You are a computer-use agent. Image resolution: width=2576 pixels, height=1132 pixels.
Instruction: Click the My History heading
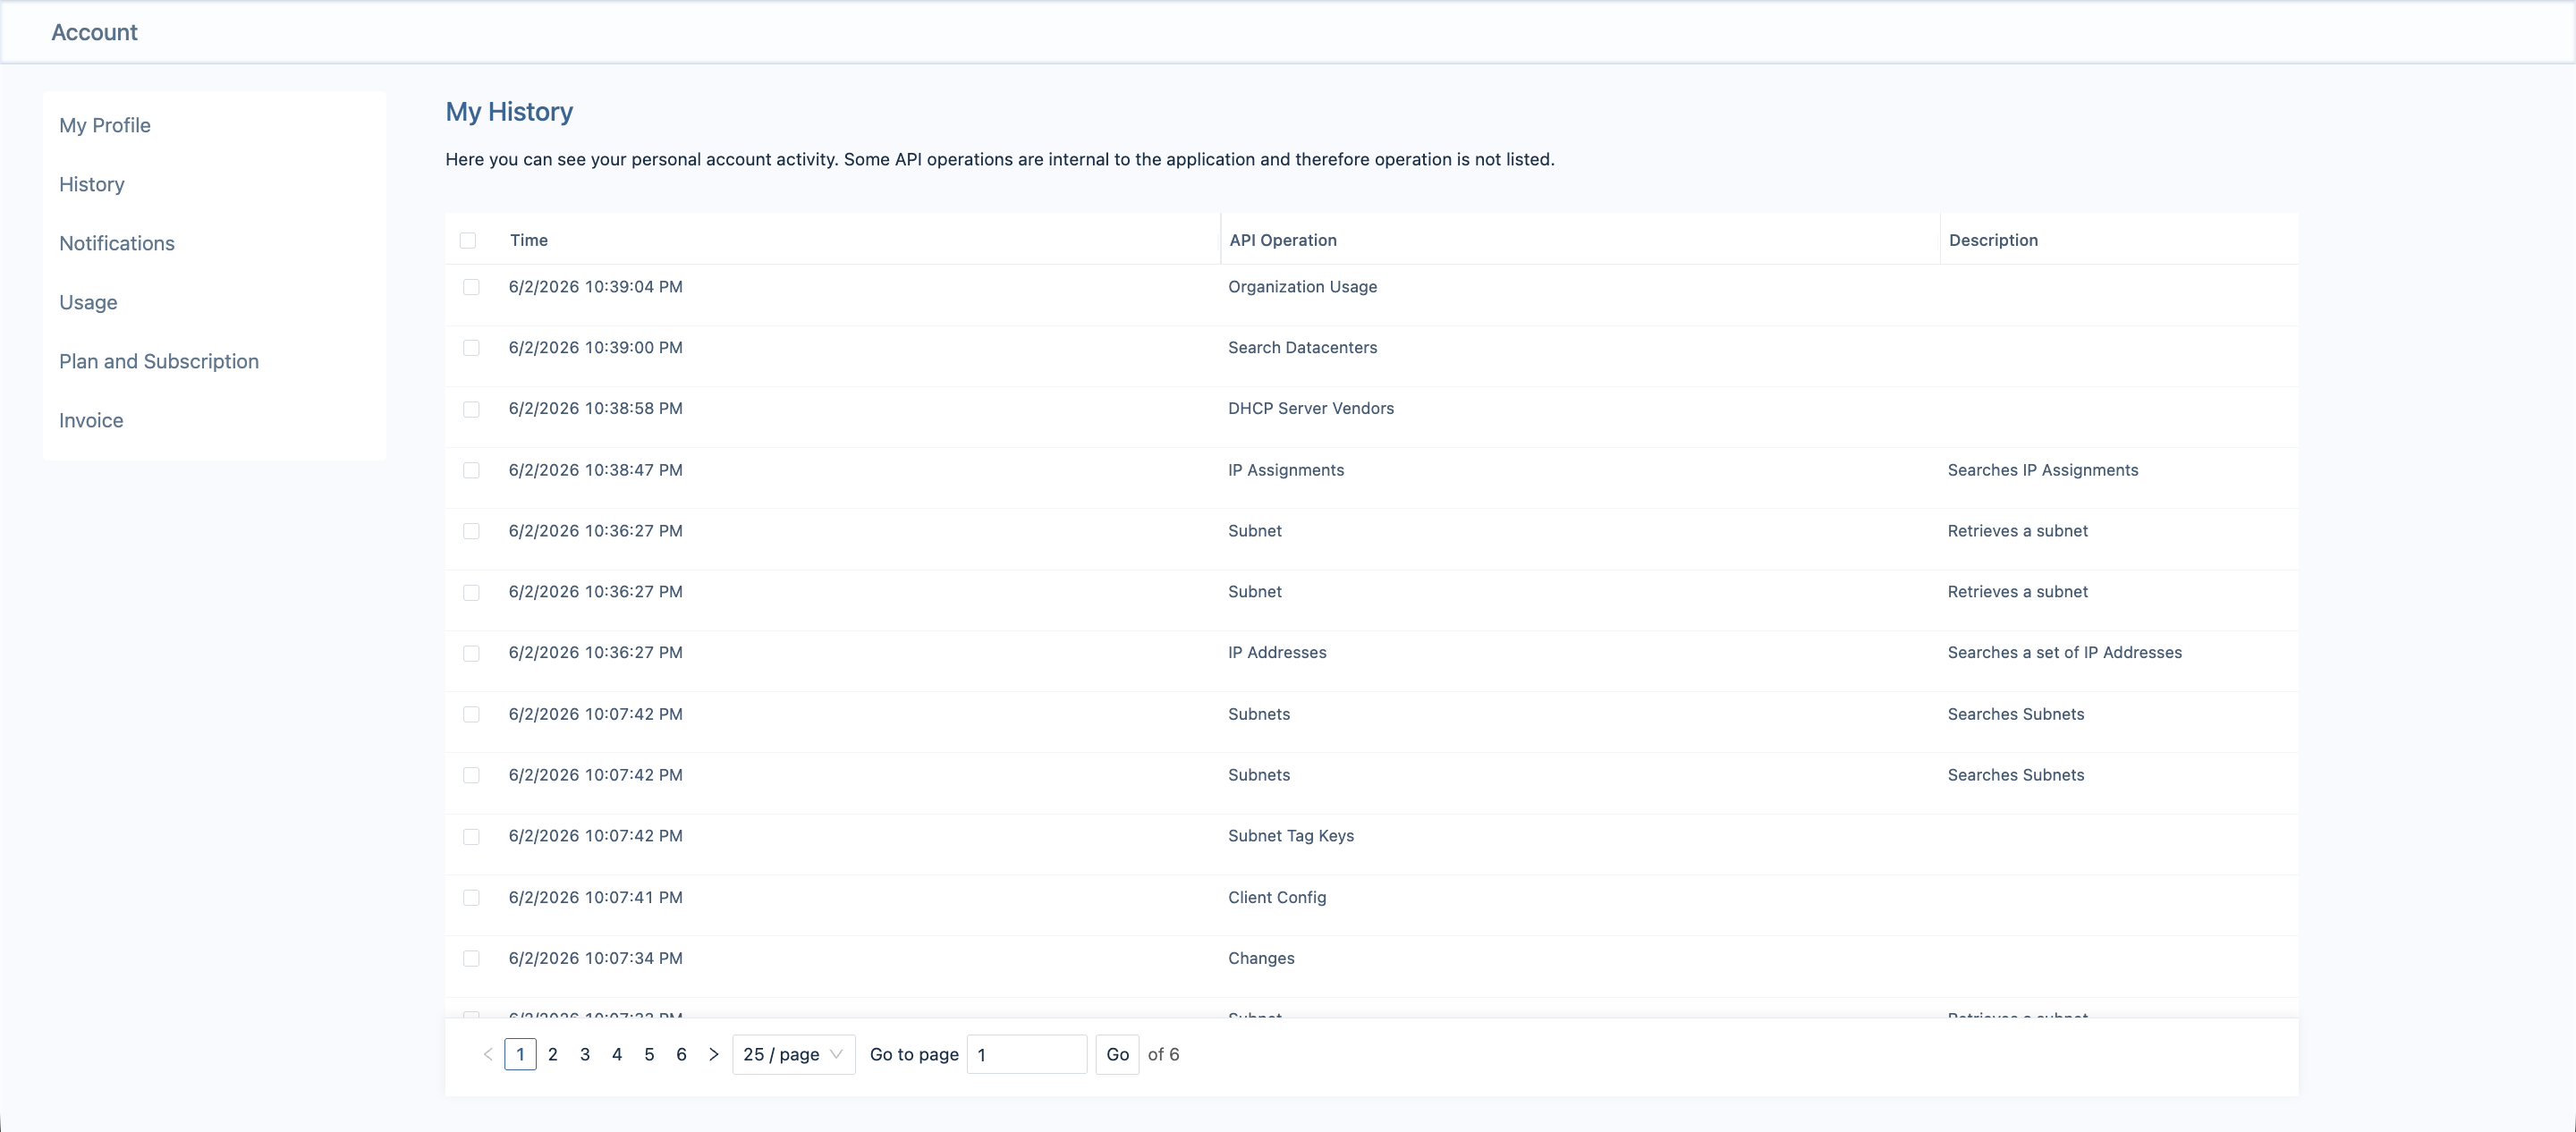coord(509,112)
